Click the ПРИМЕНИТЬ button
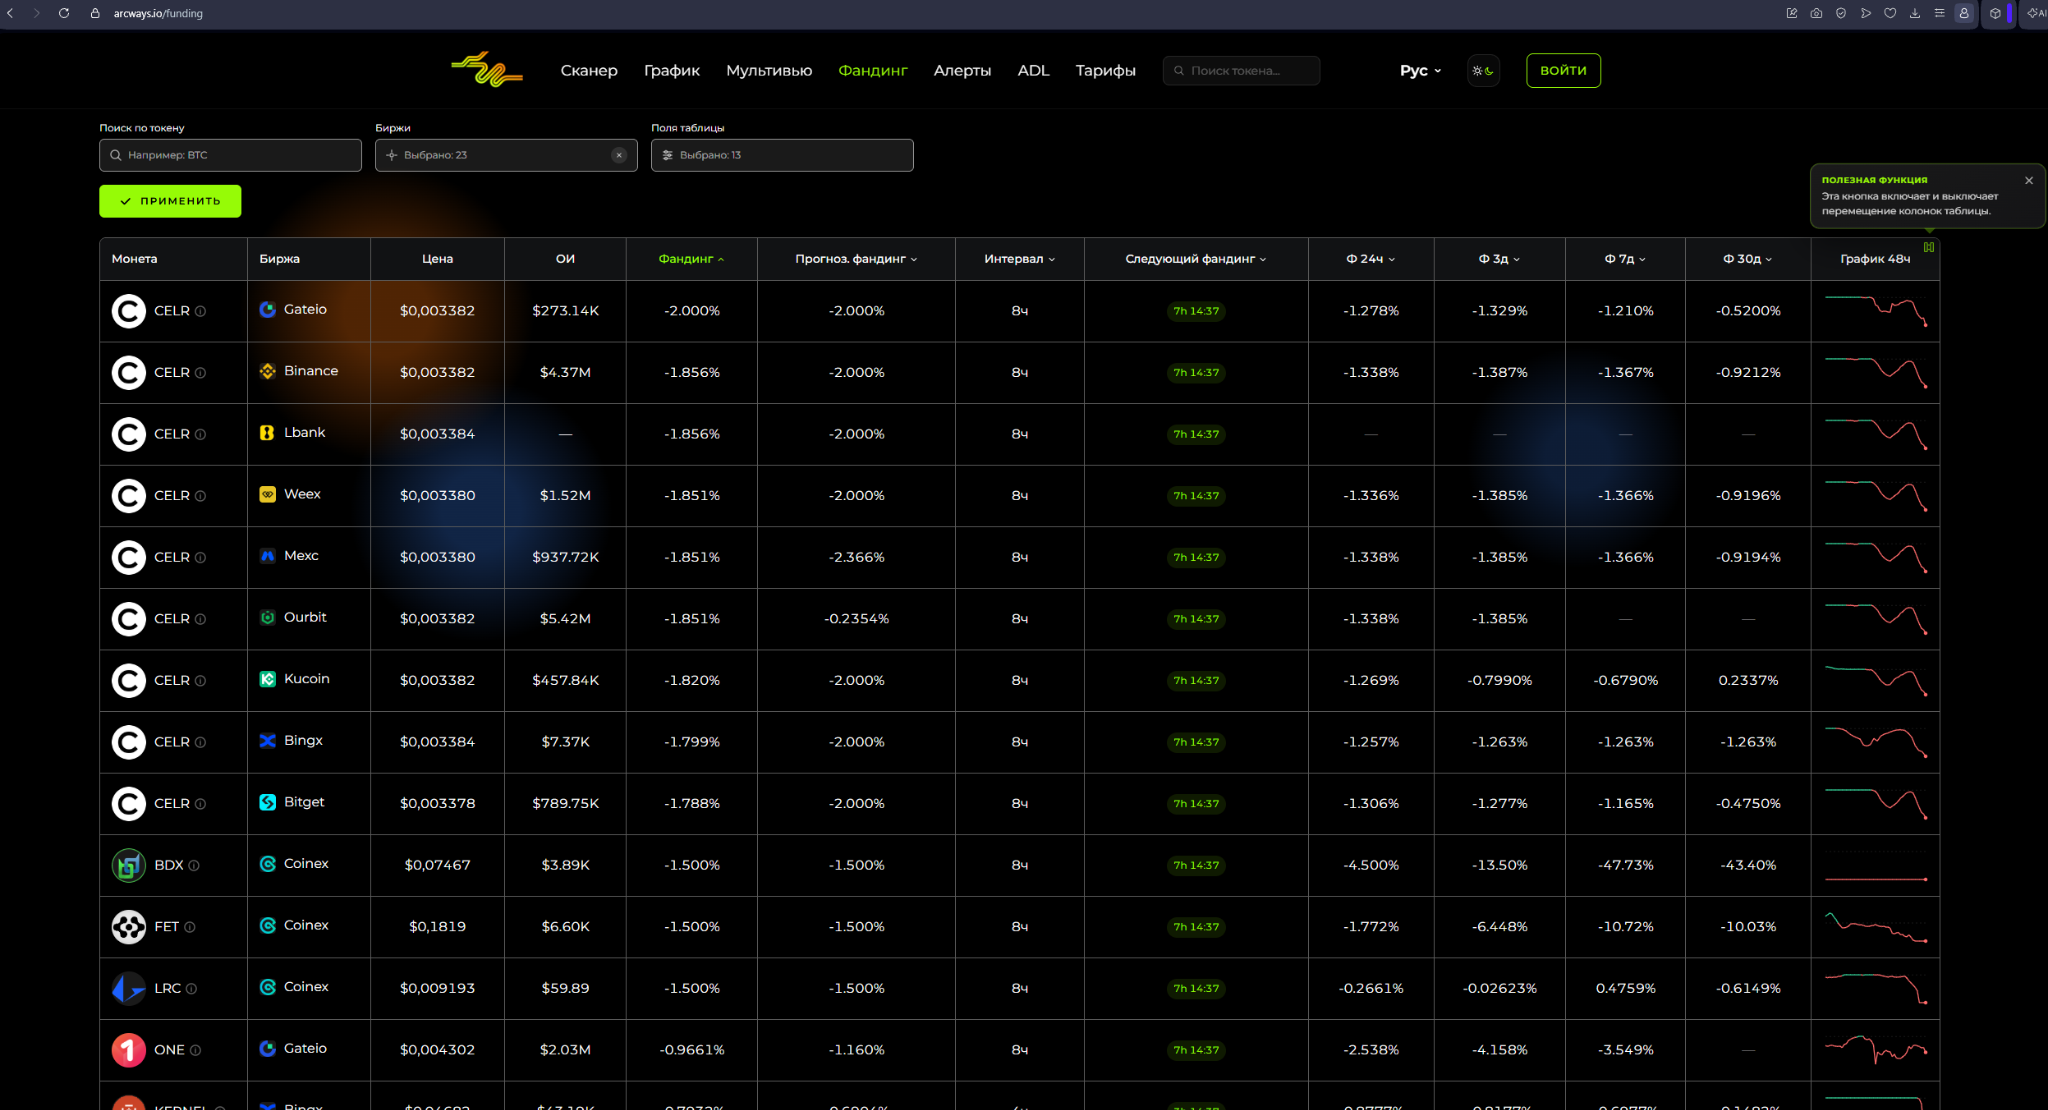Image resolution: width=2048 pixels, height=1110 pixels. tap(170, 201)
